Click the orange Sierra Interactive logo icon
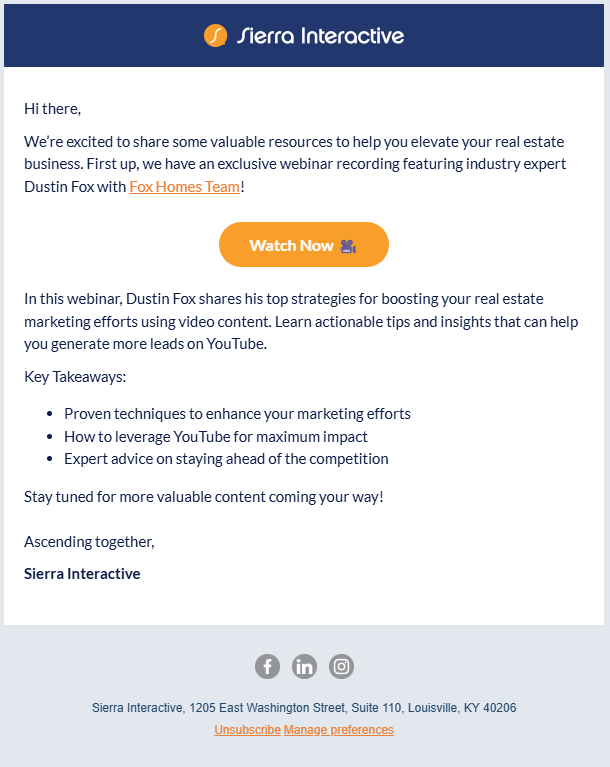The width and height of the screenshot is (610, 767). click(x=215, y=36)
